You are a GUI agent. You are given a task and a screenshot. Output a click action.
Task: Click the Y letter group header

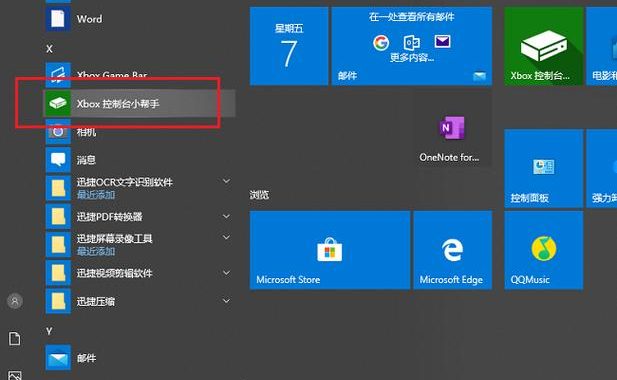tap(49, 331)
